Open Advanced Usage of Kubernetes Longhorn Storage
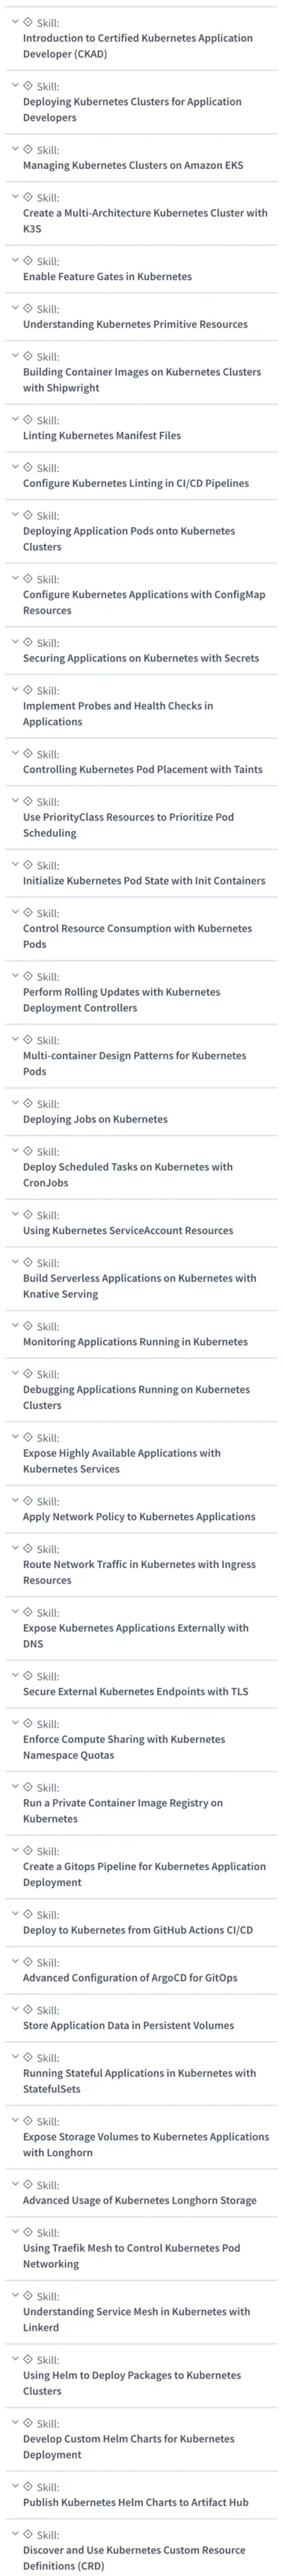This screenshot has width=283, height=2576. 140,2200
